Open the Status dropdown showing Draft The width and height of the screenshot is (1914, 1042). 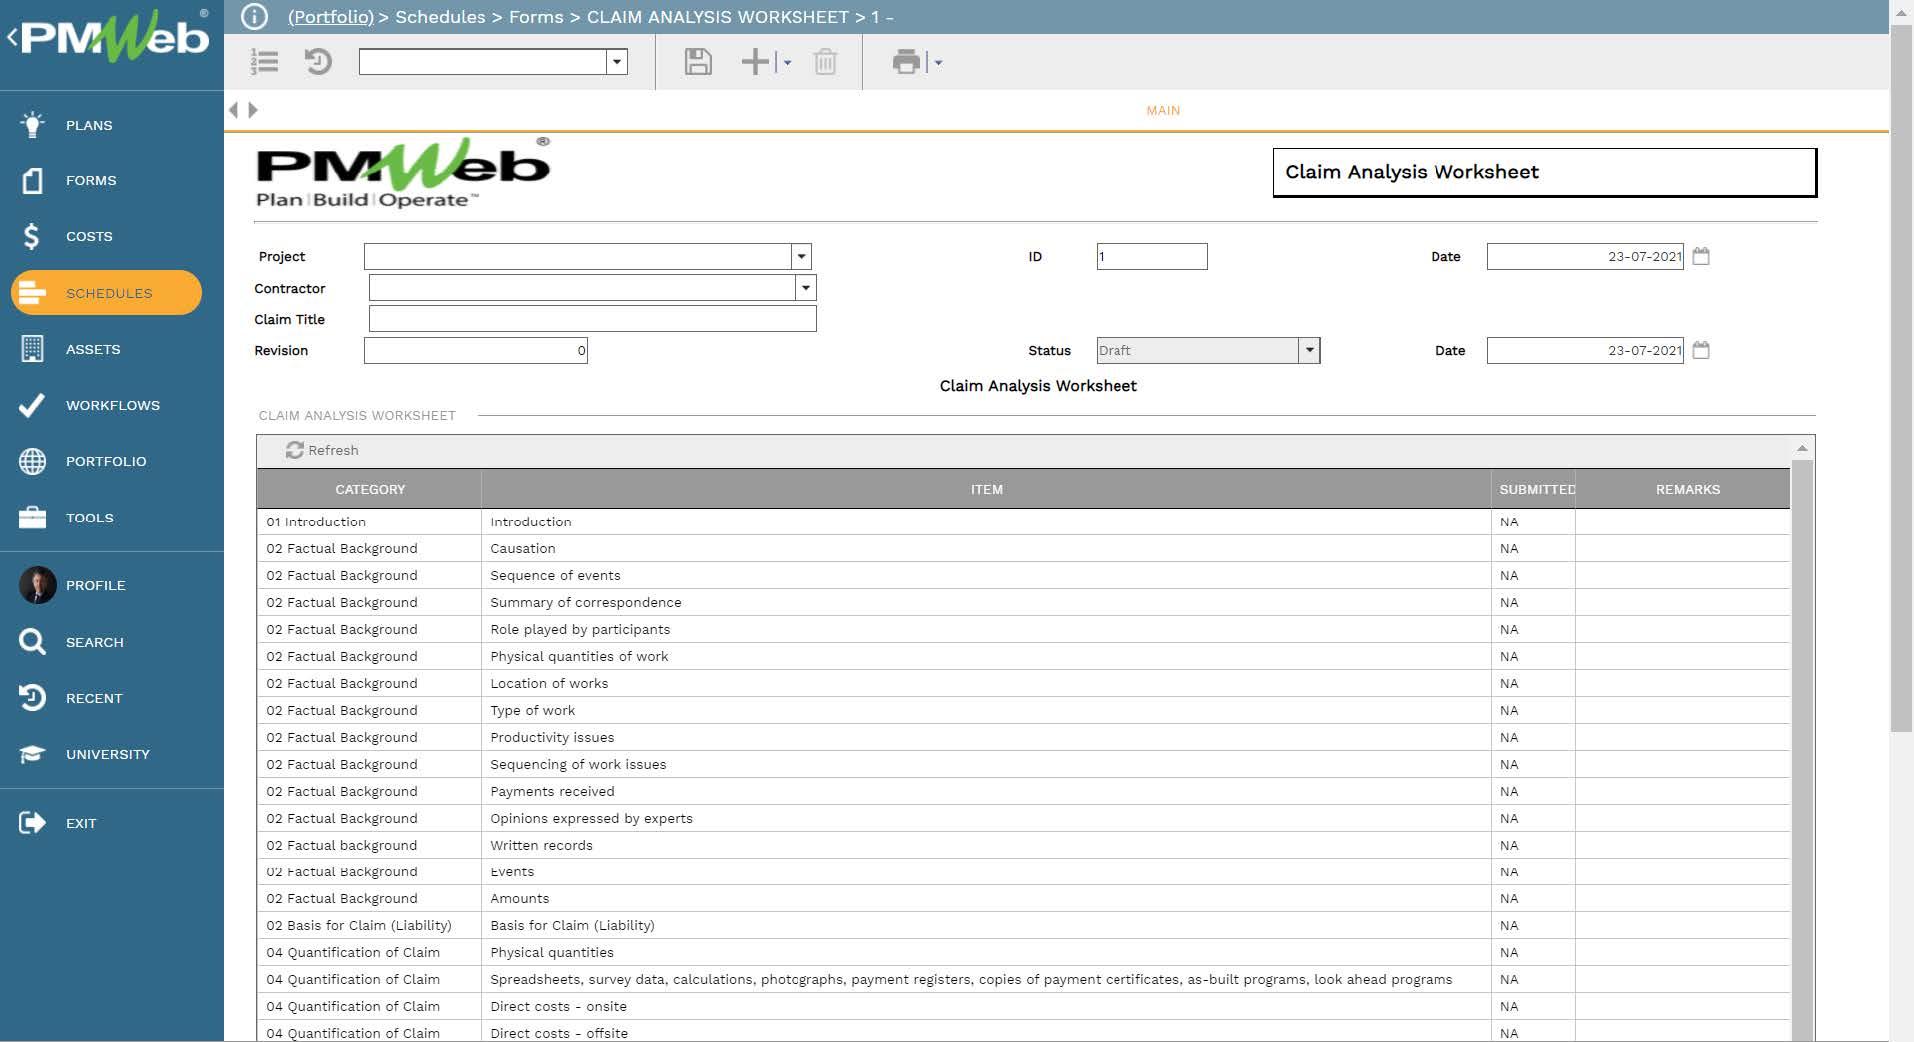pyautogui.click(x=1309, y=351)
